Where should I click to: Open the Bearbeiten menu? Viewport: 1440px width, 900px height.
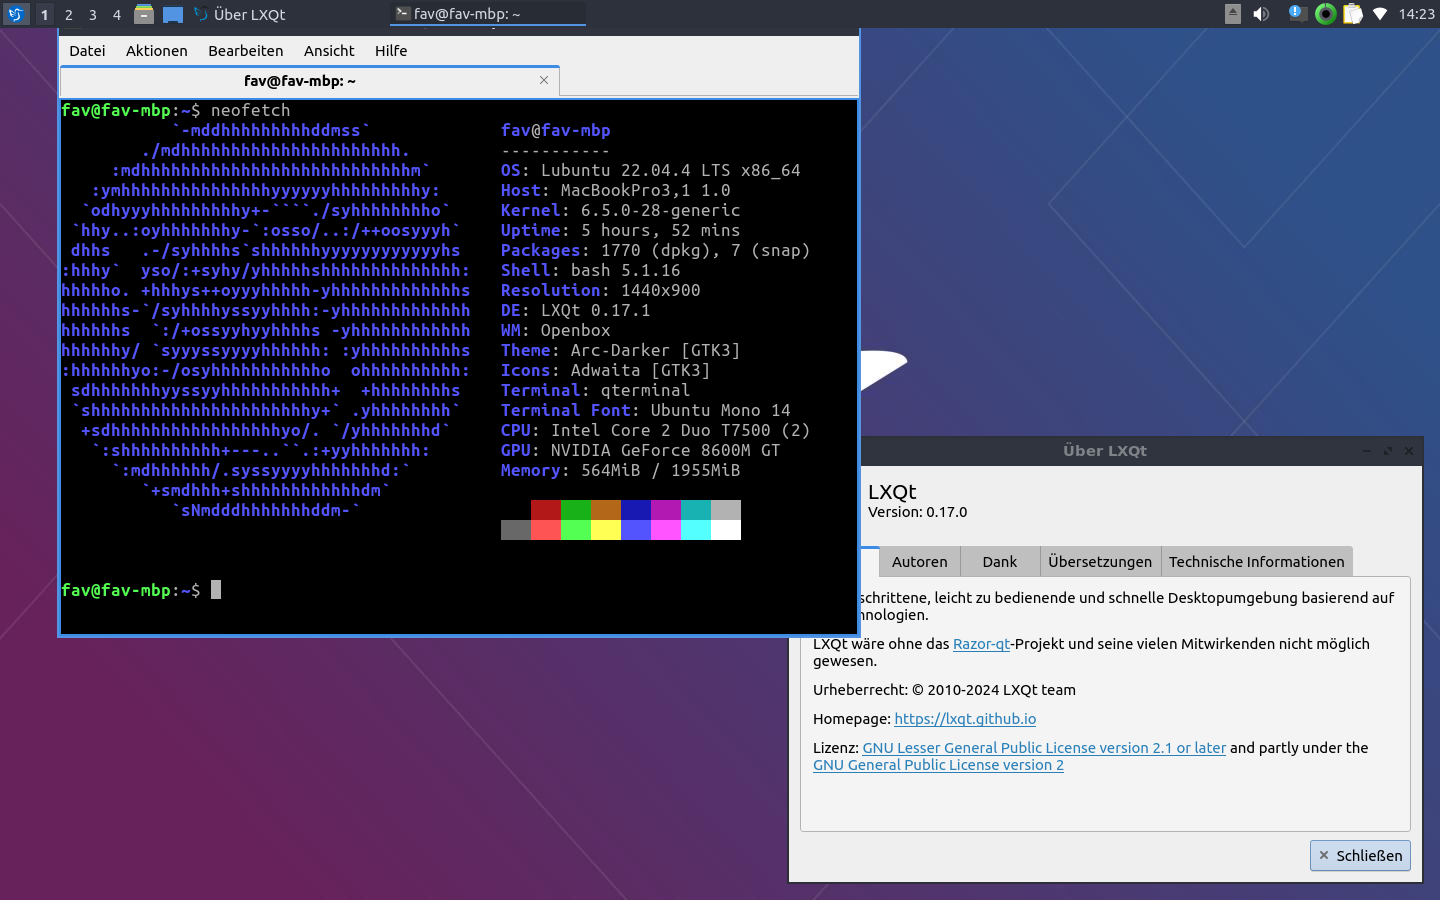click(246, 51)
